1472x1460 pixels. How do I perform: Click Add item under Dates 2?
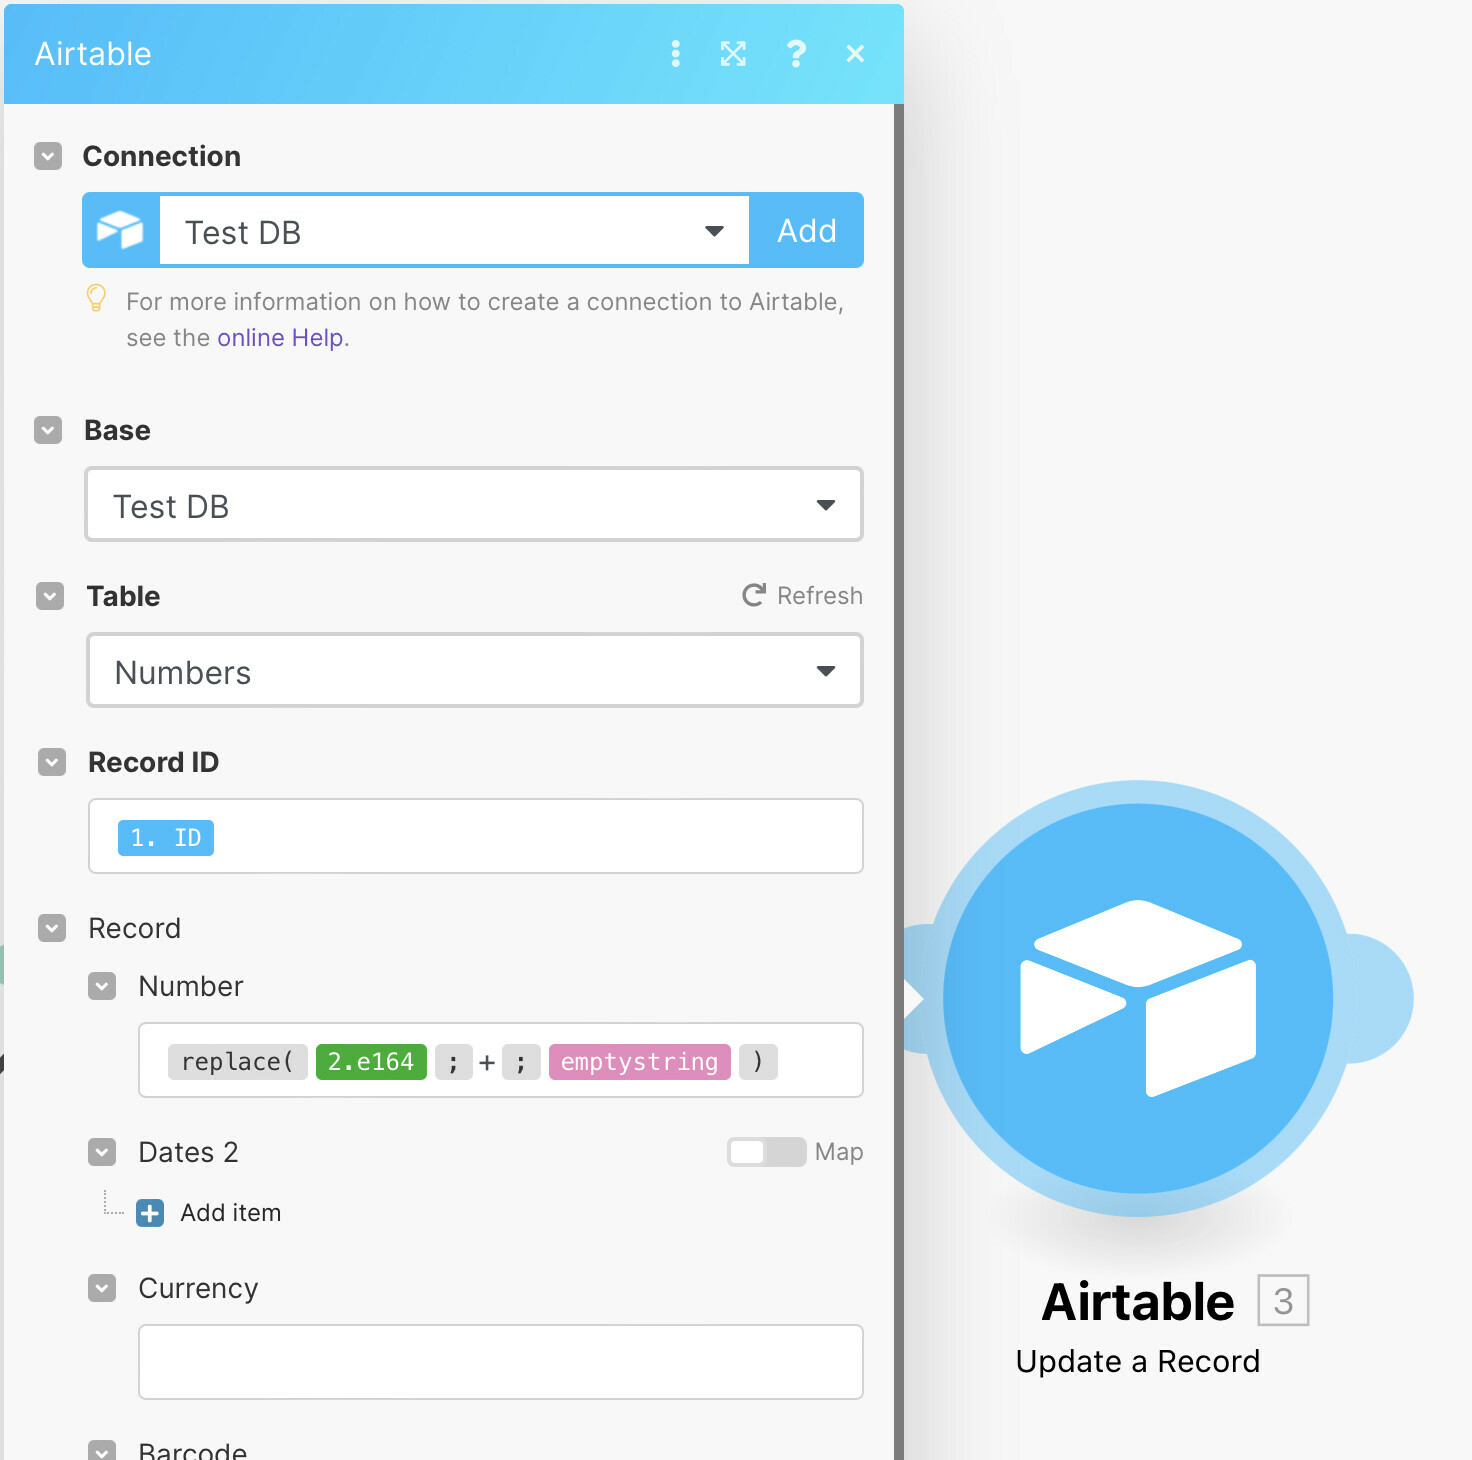click(231, 1213)
